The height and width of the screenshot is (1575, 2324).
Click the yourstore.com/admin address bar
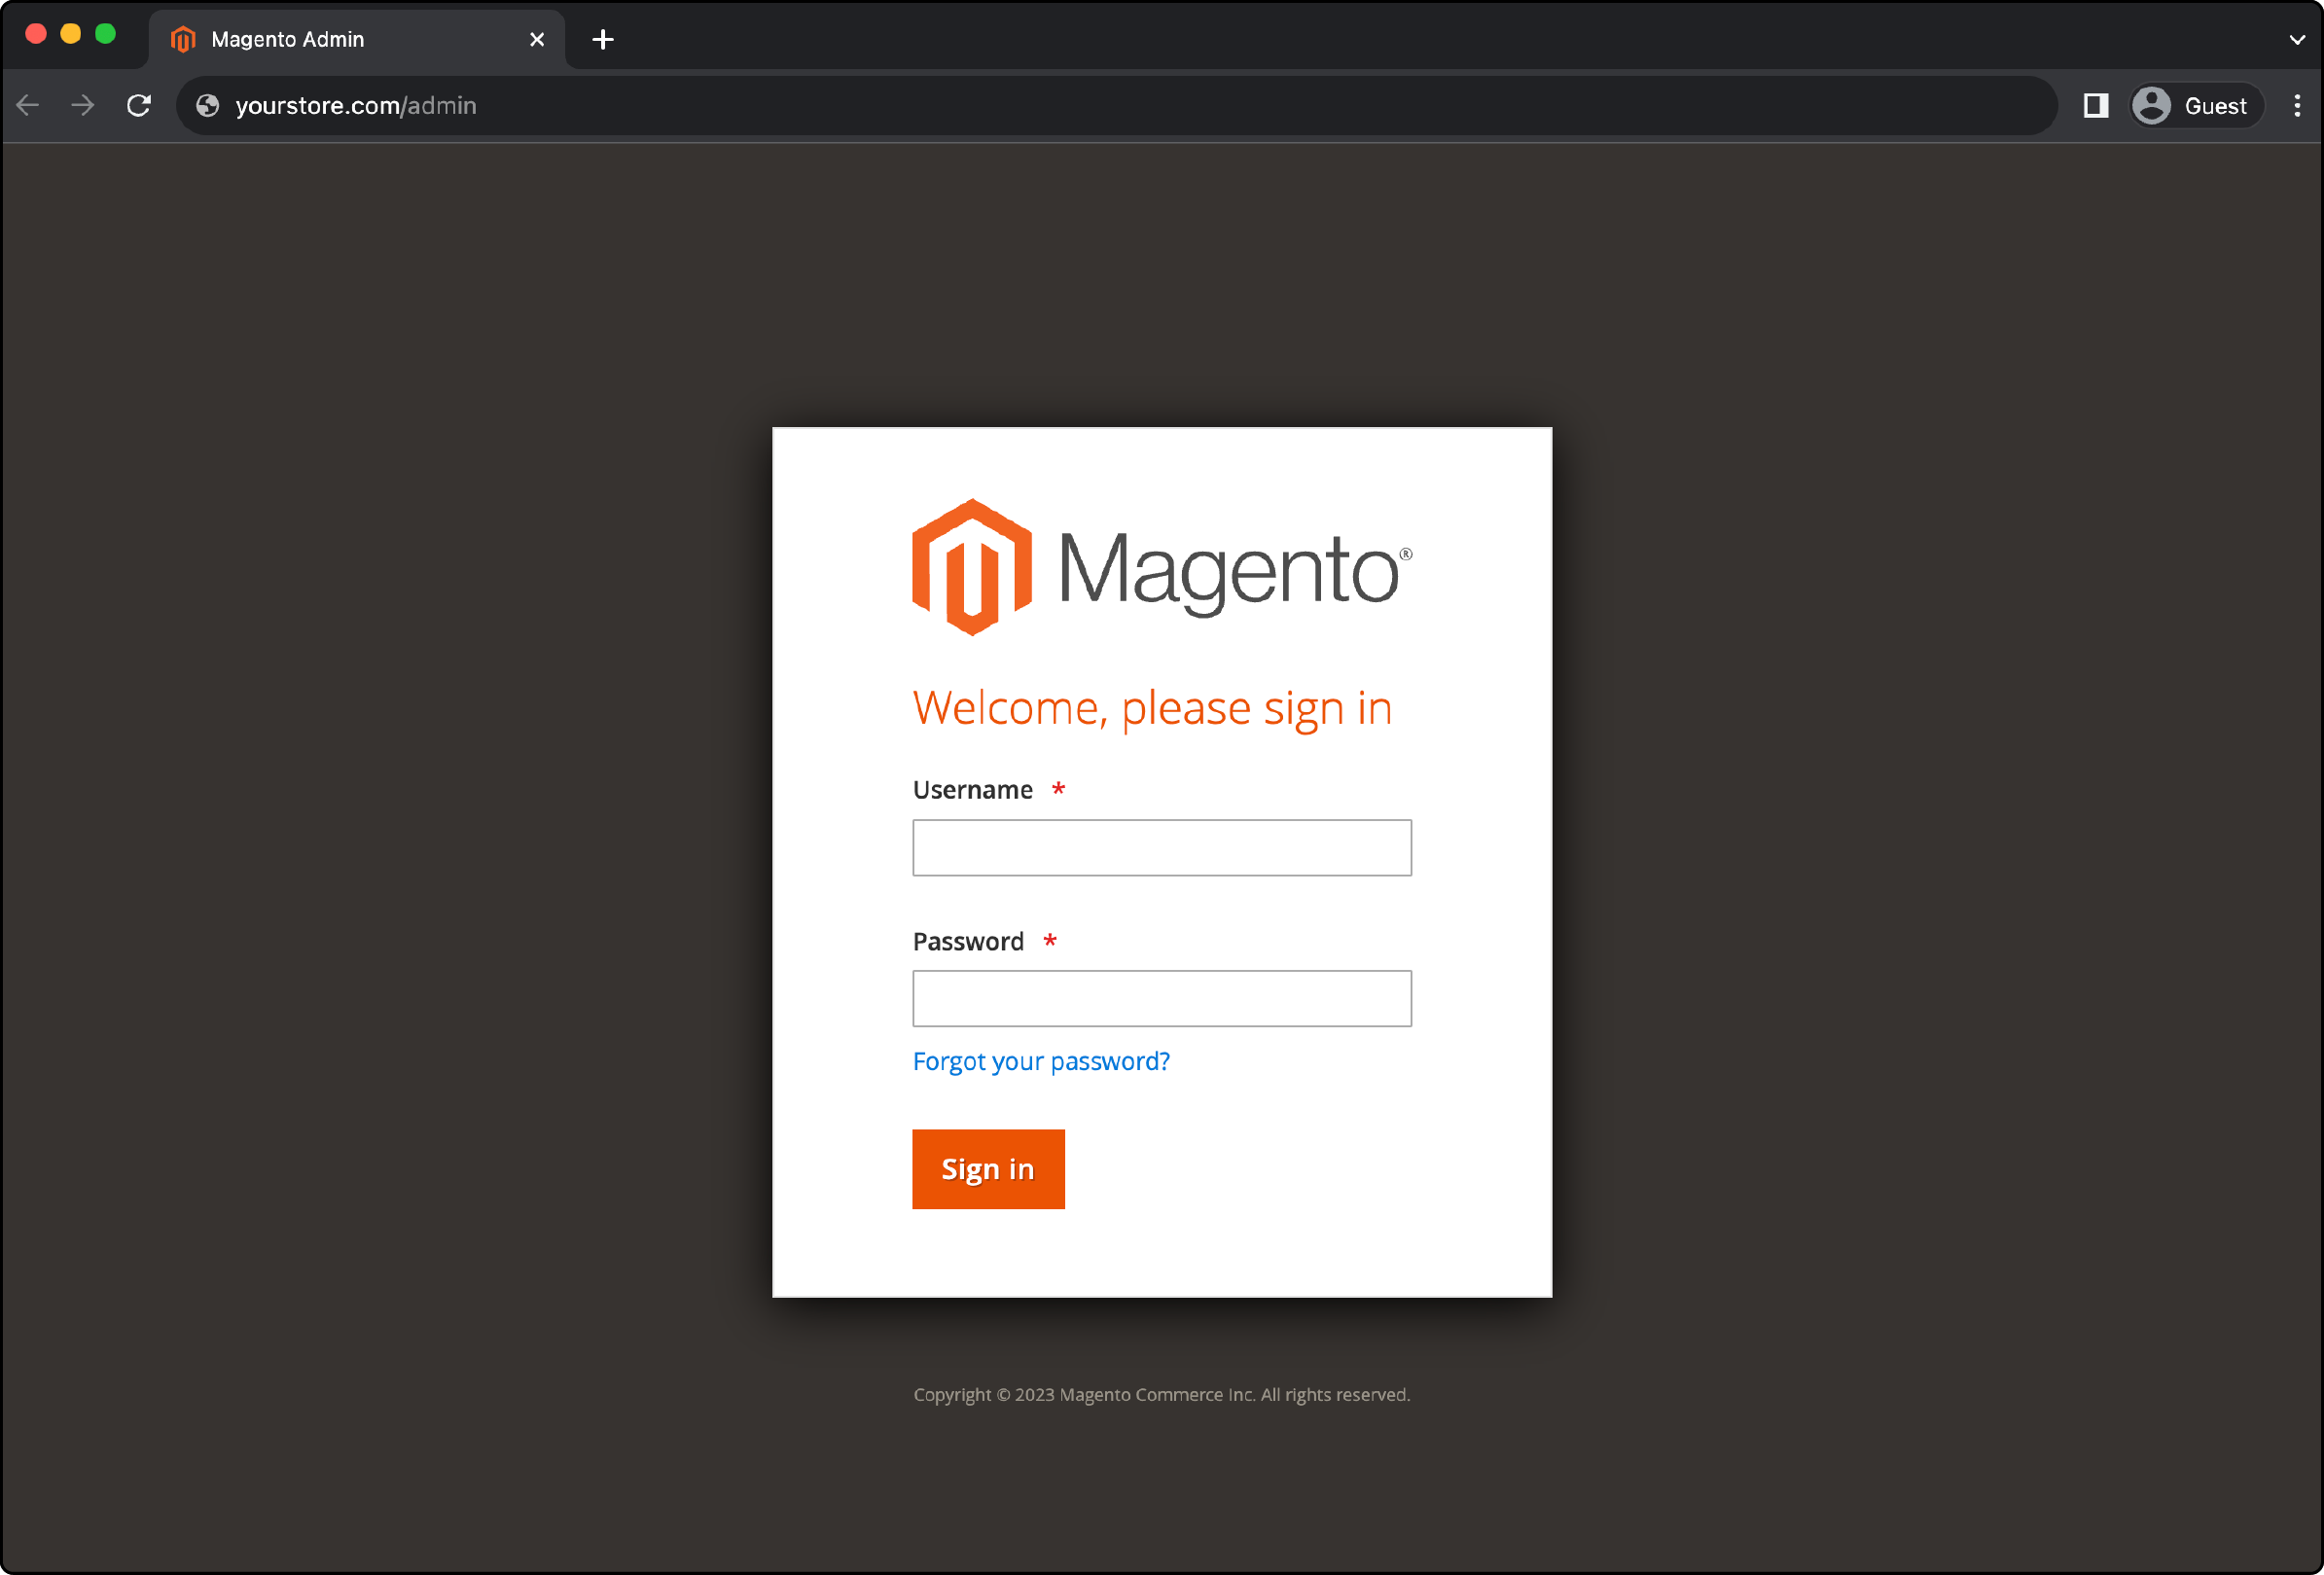click(1116, 105)
